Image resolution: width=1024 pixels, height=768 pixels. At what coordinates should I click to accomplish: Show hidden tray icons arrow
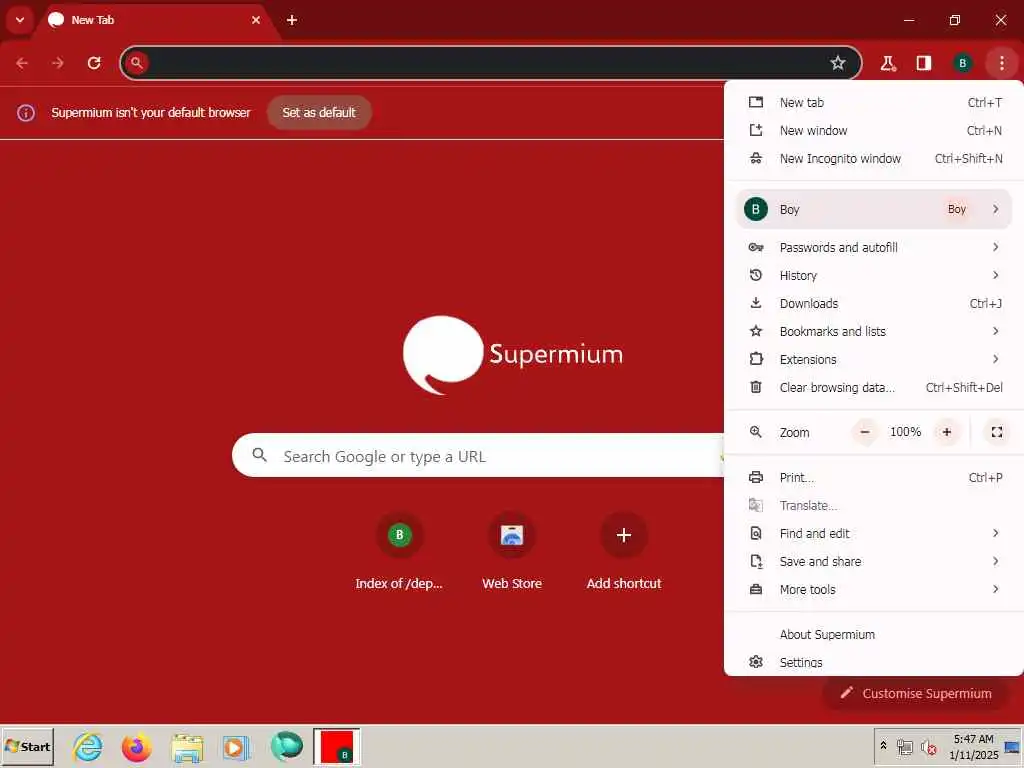pyautogui.click(x=884, y=745)
